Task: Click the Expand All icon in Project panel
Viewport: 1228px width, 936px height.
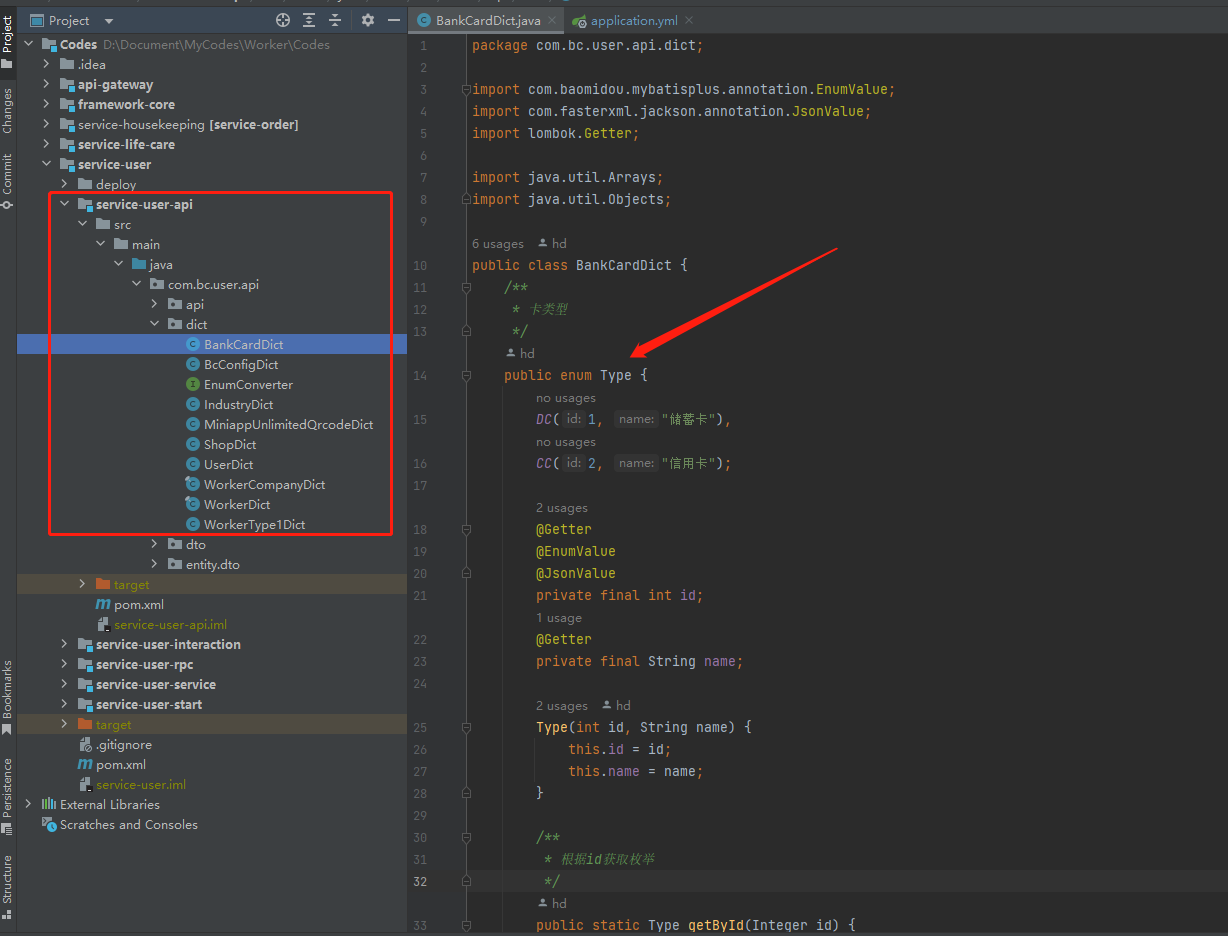Action: (x=309, y=20)
